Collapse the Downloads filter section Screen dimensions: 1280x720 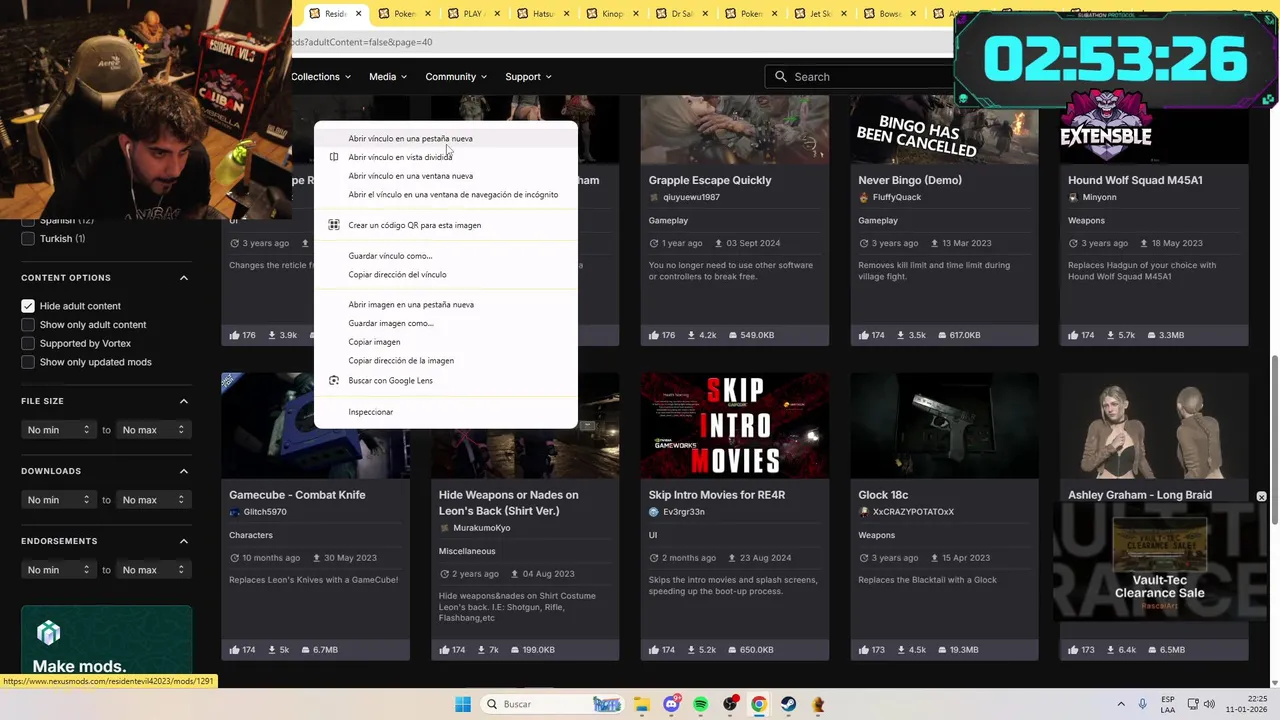[x=184, y=471]
